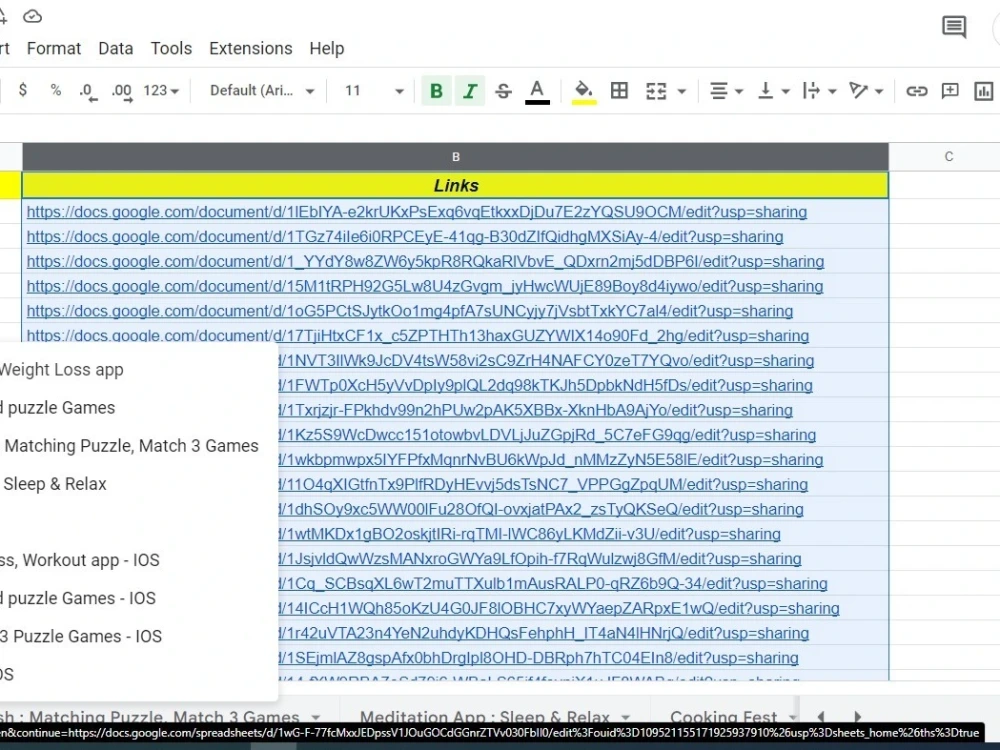The image size is (1000, 750).
Task: Select column C header
Action: pyautogui.click(x=948, y=157)
